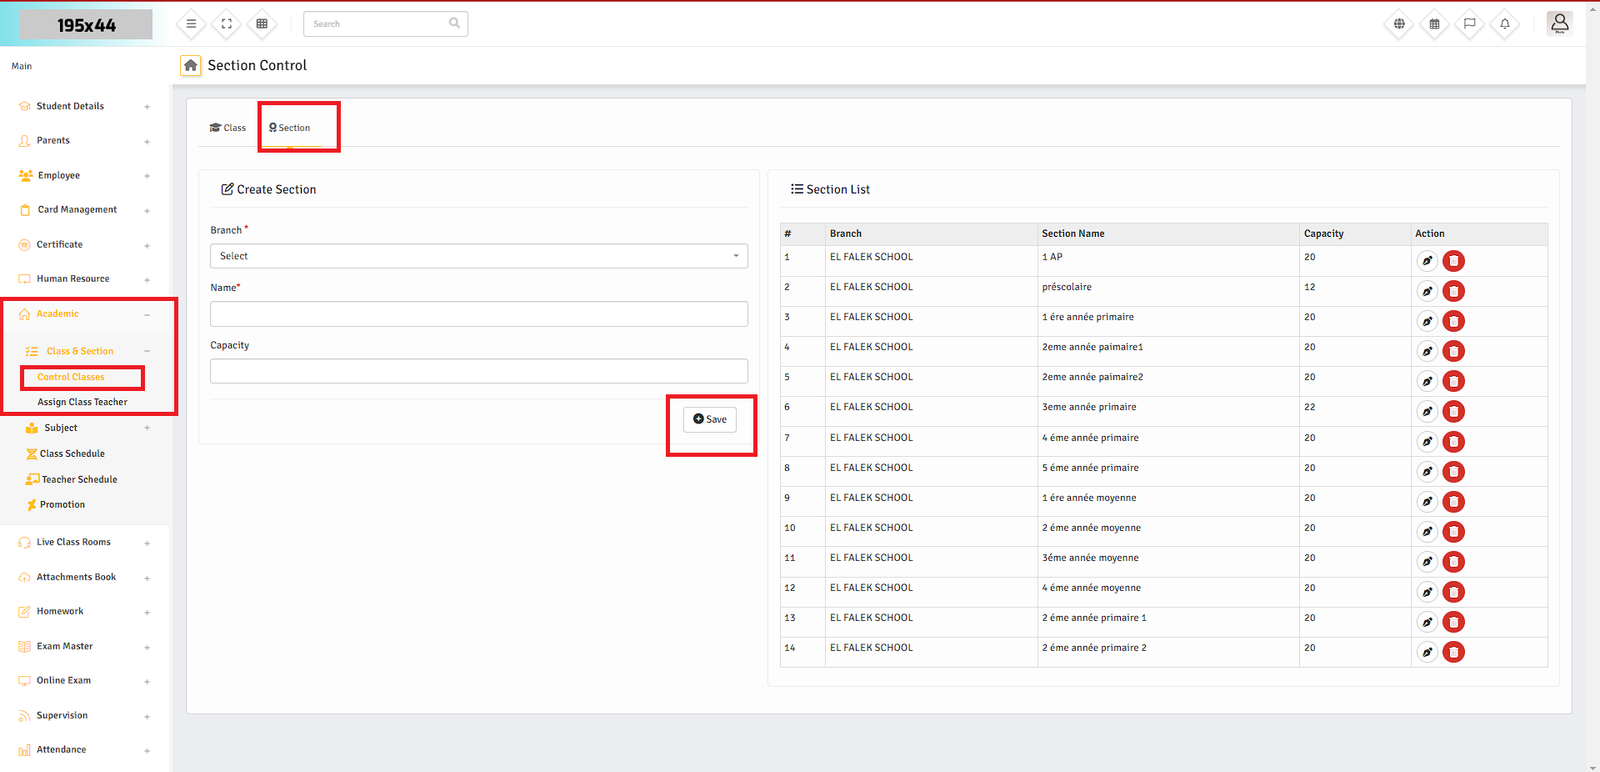Toggle fullscreen mode icon
The image size is (1600, 772).
pos(227,24)
